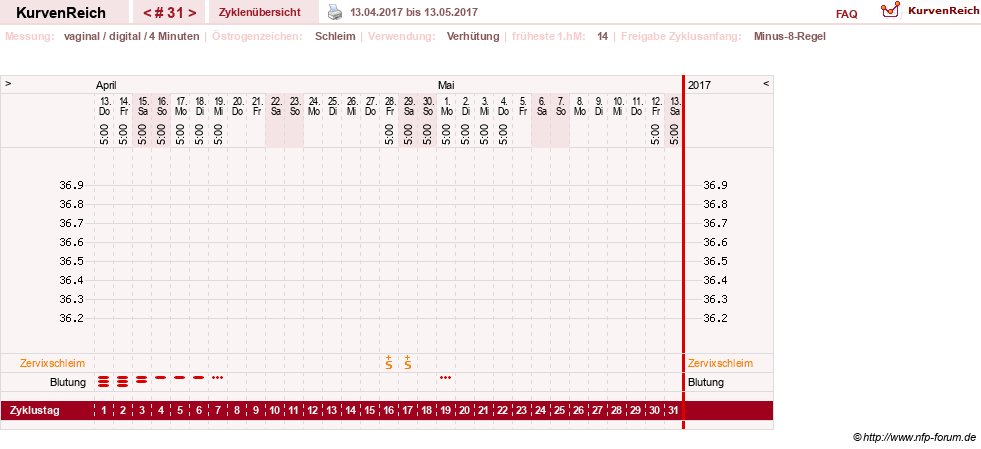The height and width of the screenshot is (449, 981).
Task: Select the light bleeding mark on cycle day 5
Action: point(180,377)
